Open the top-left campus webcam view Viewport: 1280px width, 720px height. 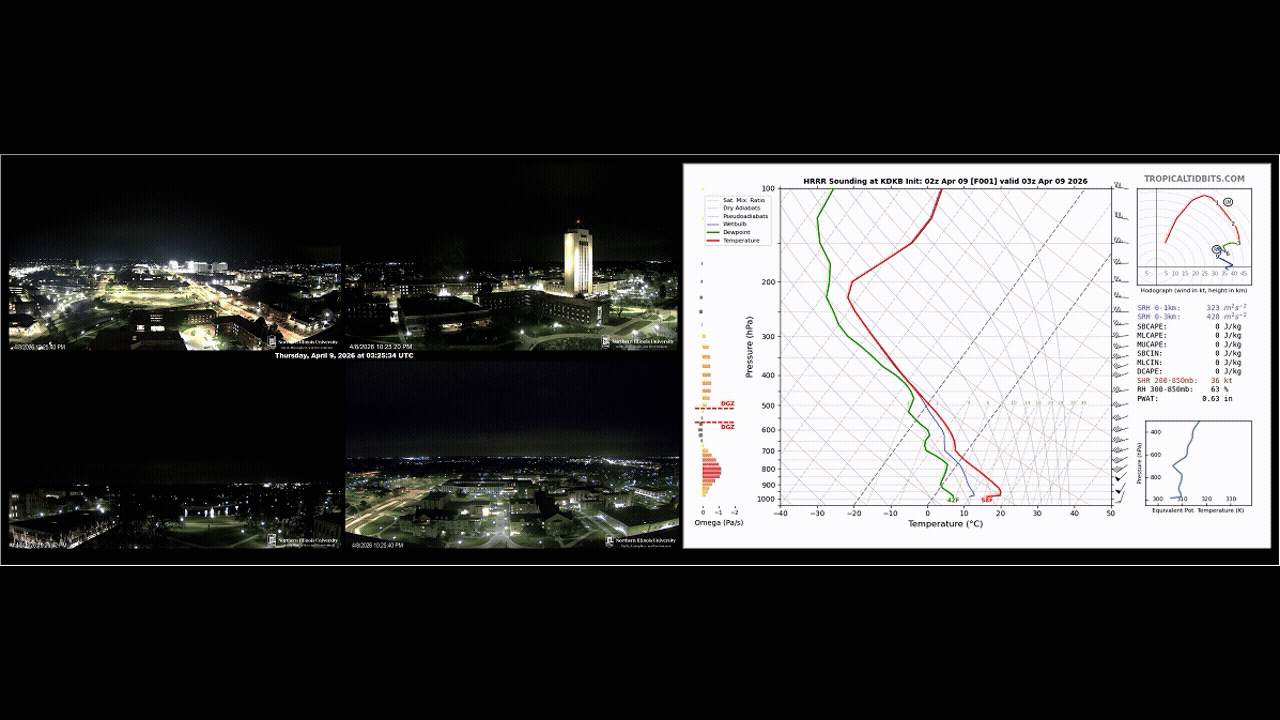click(175, 300)
